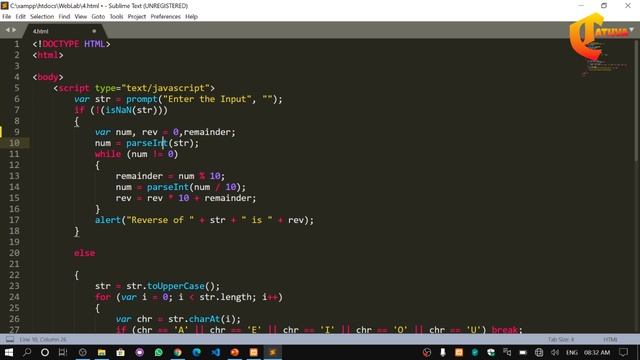Click the unsaved dot on 4.html tab
Viewport: 640px width, 360px height.
(94, 31)
